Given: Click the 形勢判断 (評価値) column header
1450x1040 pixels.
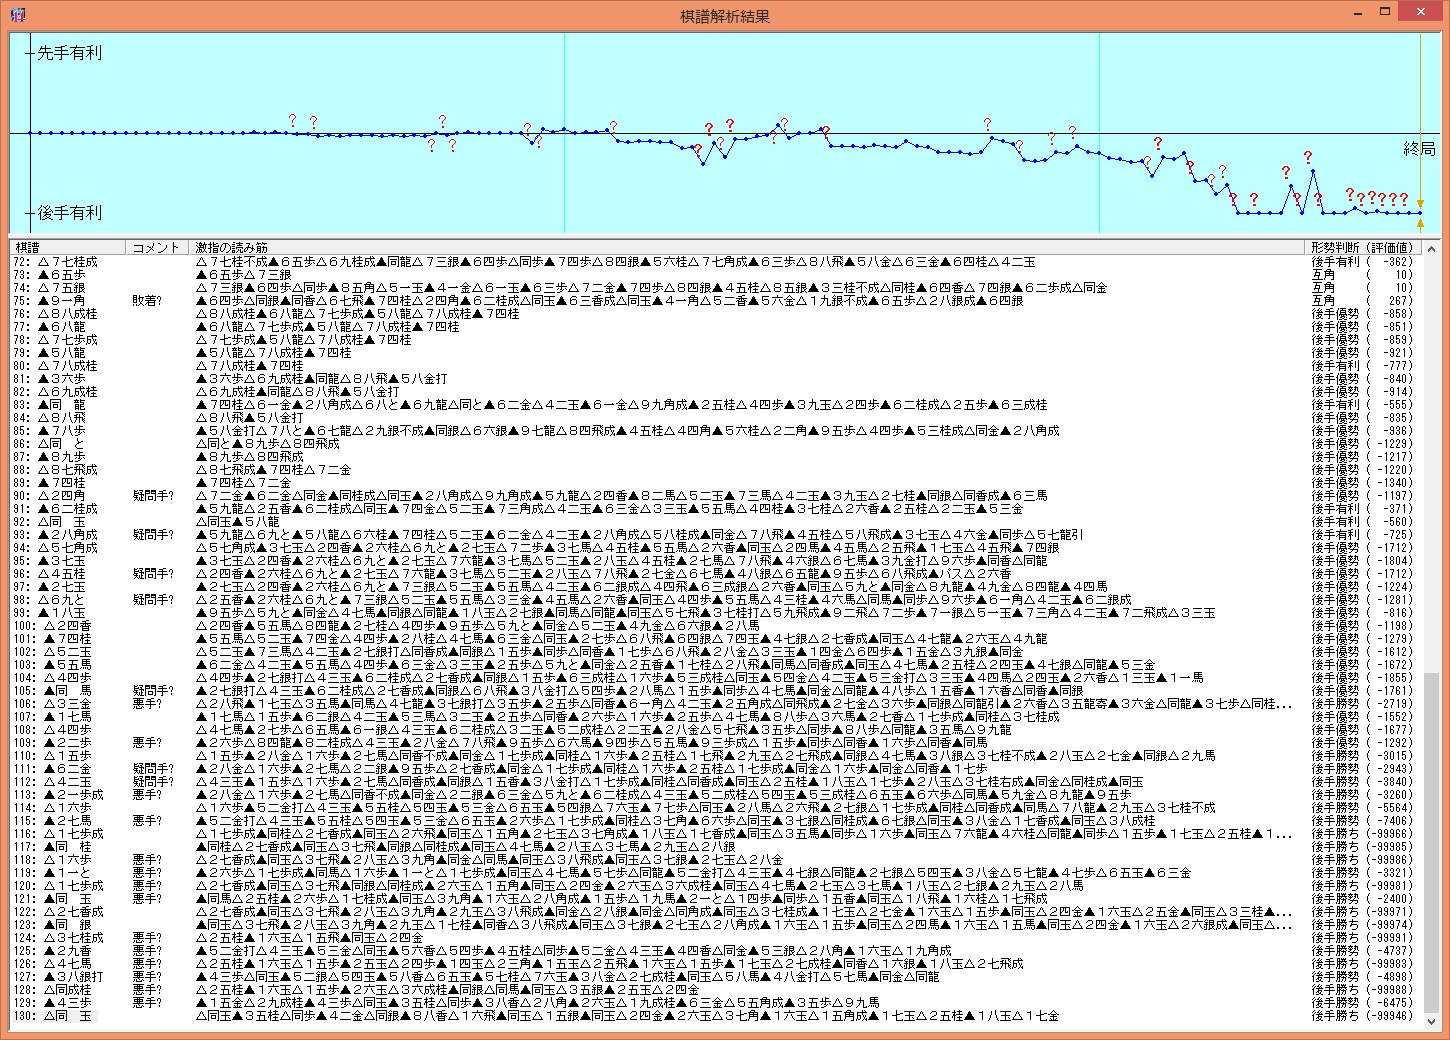Looking at the screenshot, I should [1361, 247].
